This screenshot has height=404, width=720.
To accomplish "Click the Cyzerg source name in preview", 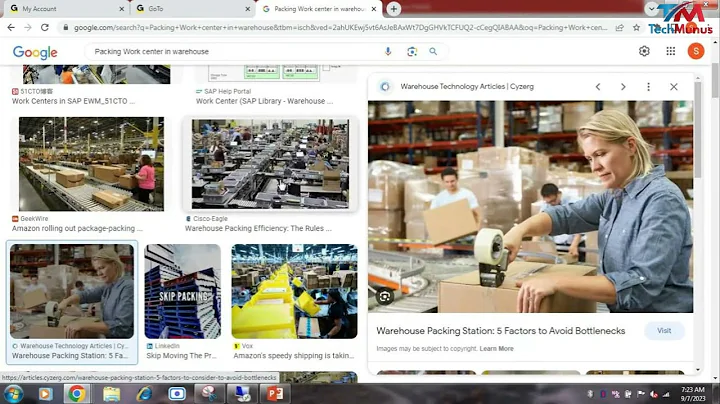I will pyautogui.click(x=467, y=86).
